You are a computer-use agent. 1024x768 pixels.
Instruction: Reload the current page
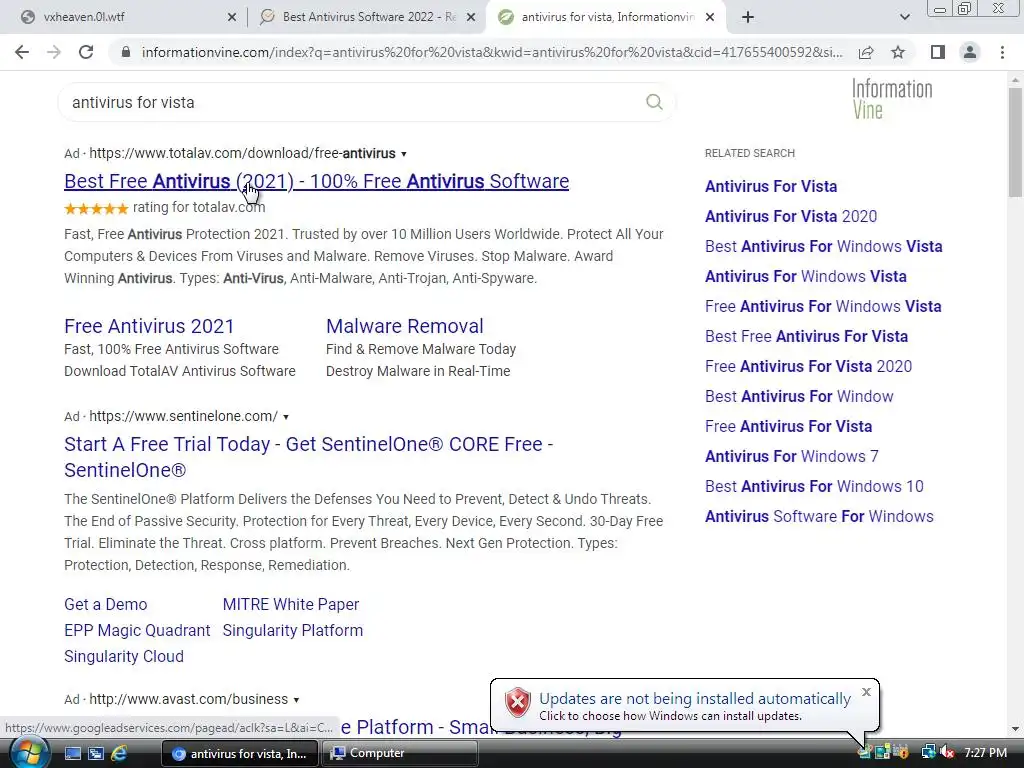86,52
